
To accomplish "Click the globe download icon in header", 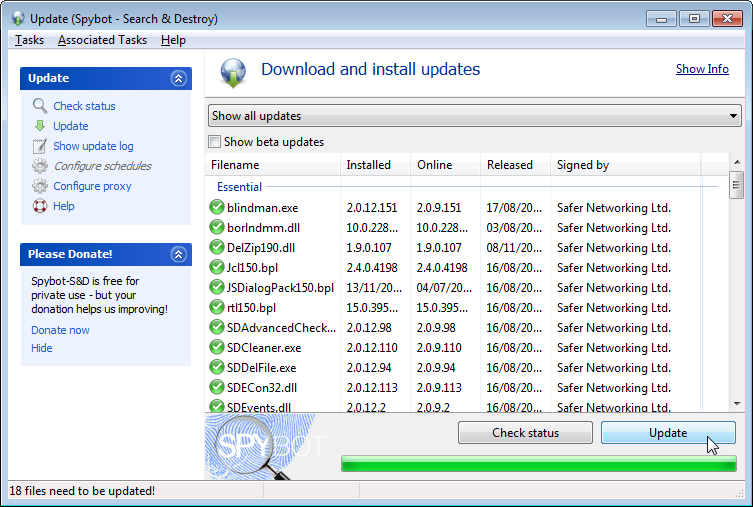I will [x=233, y=73].
